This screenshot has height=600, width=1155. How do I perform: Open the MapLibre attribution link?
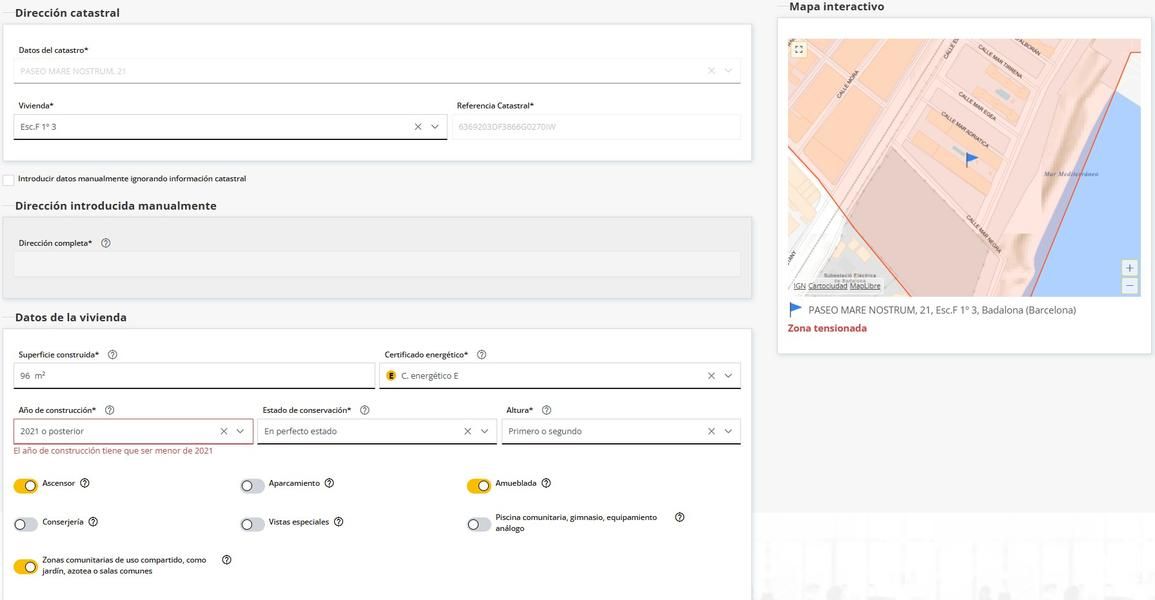pyautogui.click(x=865, y=286)
